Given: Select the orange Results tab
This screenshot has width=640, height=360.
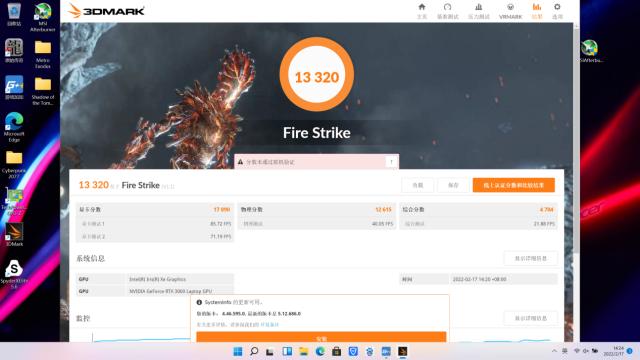Looking at the screenshot, I should (x=537, y=11).
